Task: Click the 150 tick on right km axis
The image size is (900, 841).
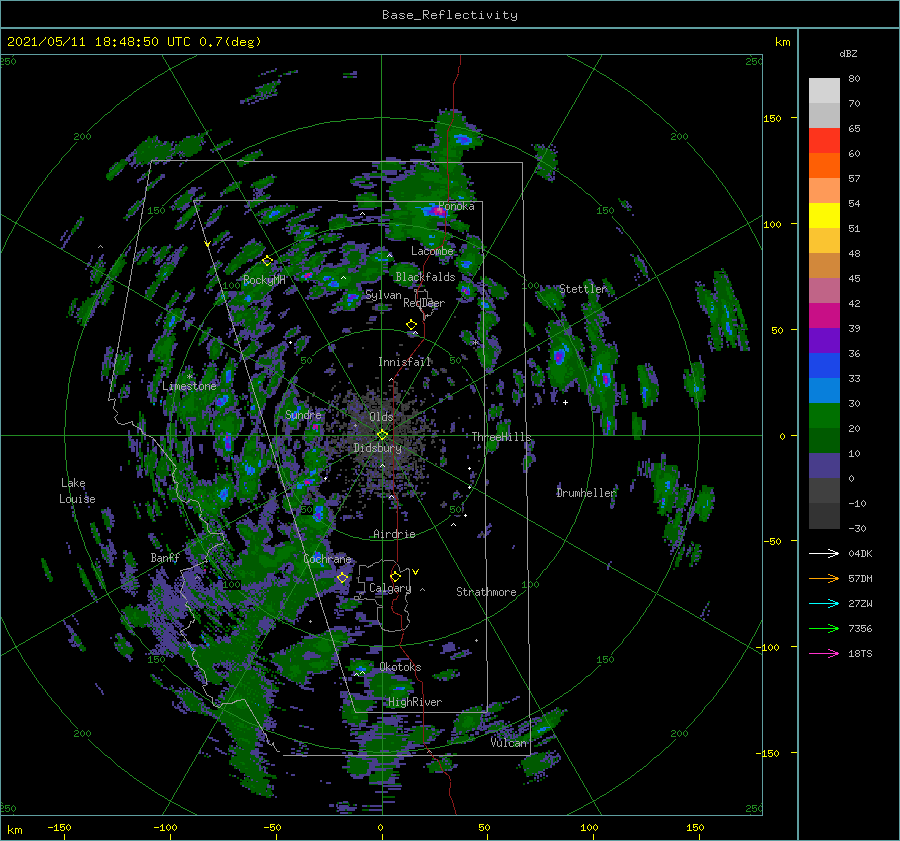Action: pyautogui.click(x=772, y=118)
